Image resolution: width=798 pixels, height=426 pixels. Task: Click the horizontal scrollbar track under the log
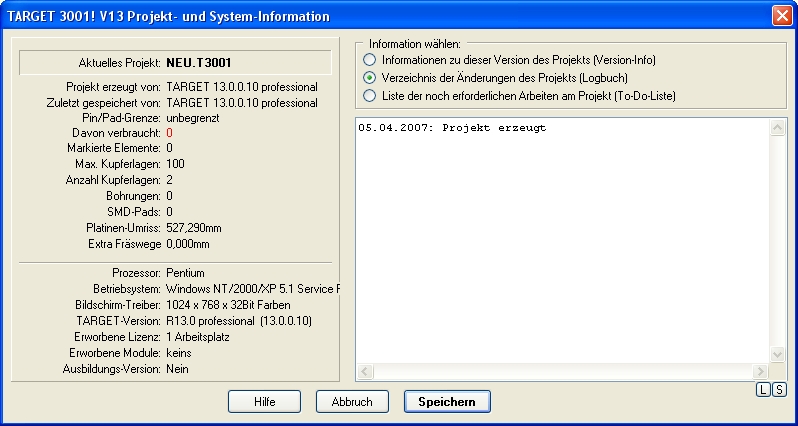click(560, 372)
